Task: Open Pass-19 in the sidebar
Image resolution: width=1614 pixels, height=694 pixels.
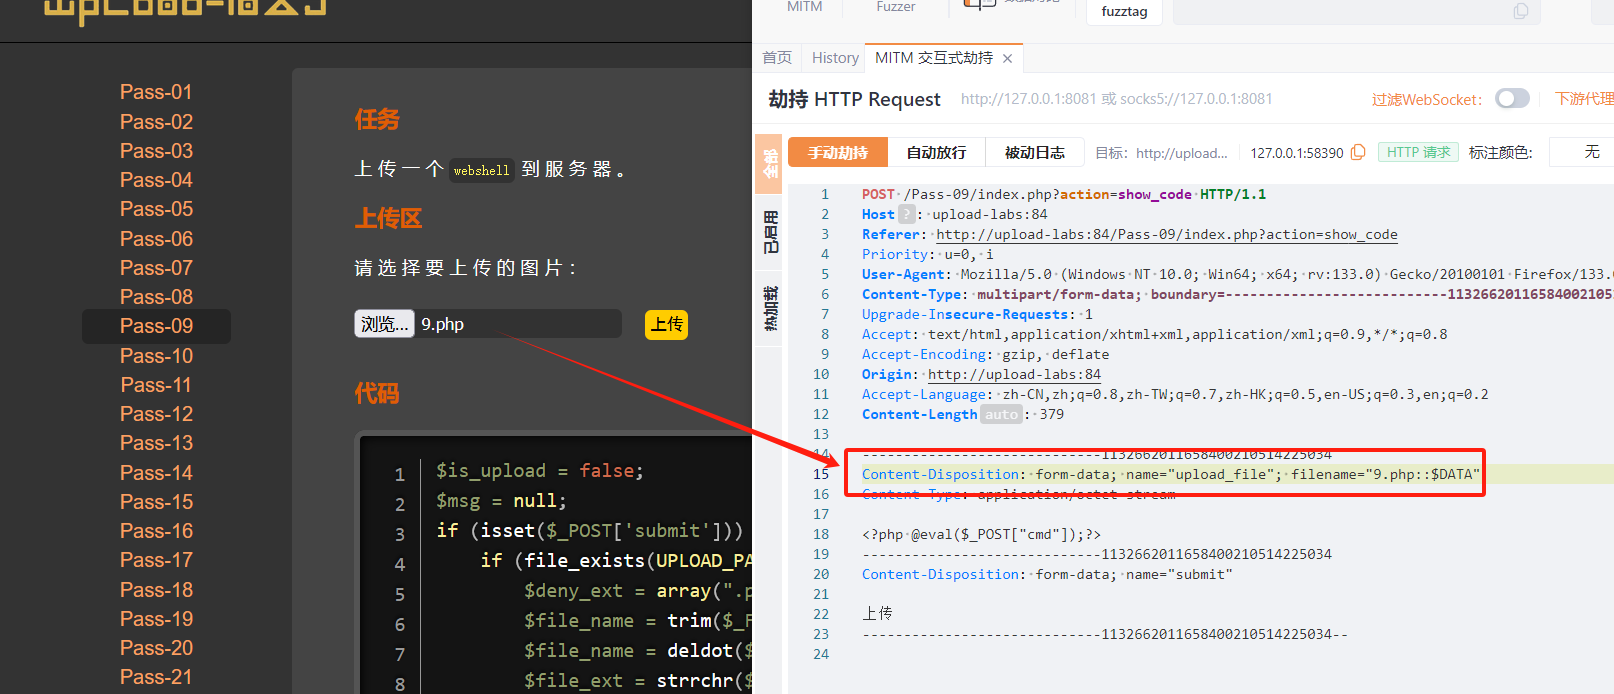Action: tap(156, 619)
